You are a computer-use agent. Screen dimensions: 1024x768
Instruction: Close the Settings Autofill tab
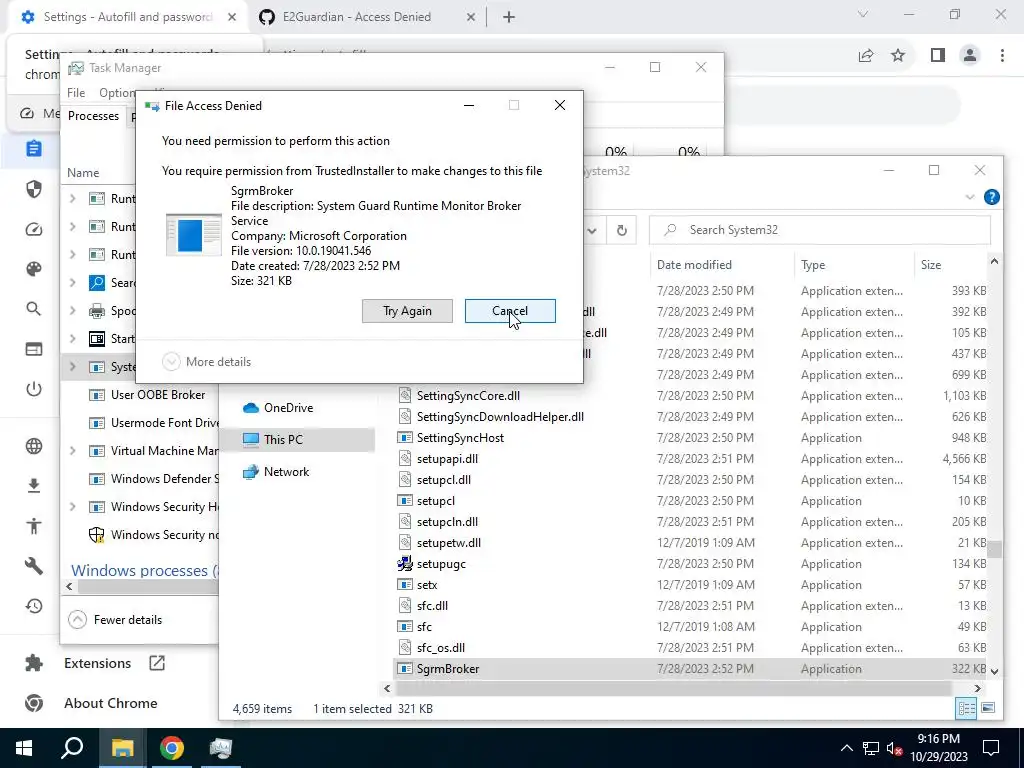[232, 17]
